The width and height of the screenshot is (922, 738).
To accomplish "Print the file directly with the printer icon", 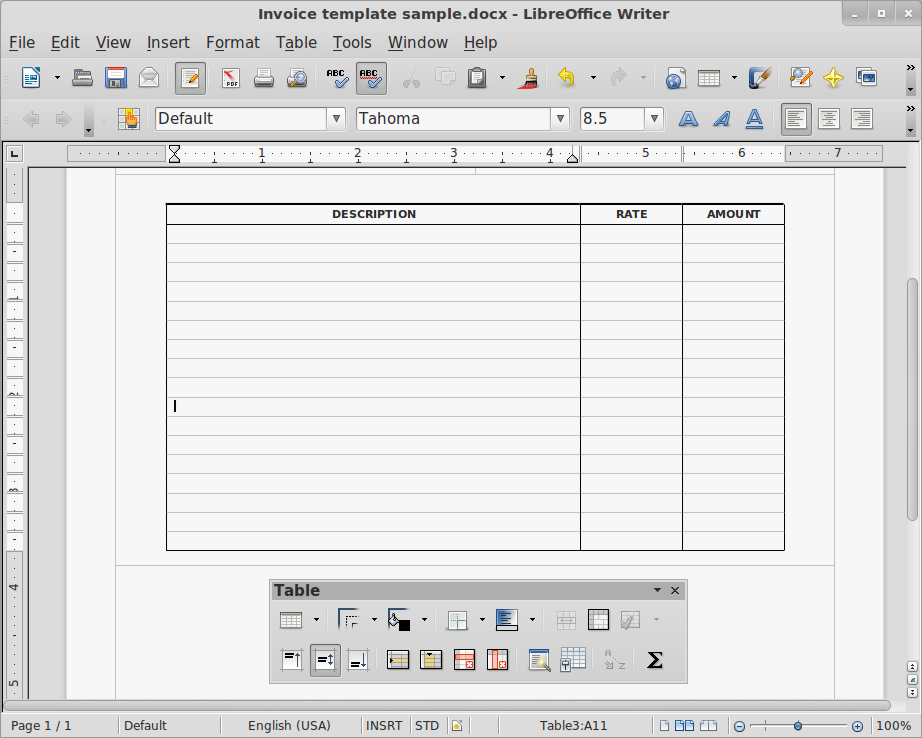I will [263, 78].
